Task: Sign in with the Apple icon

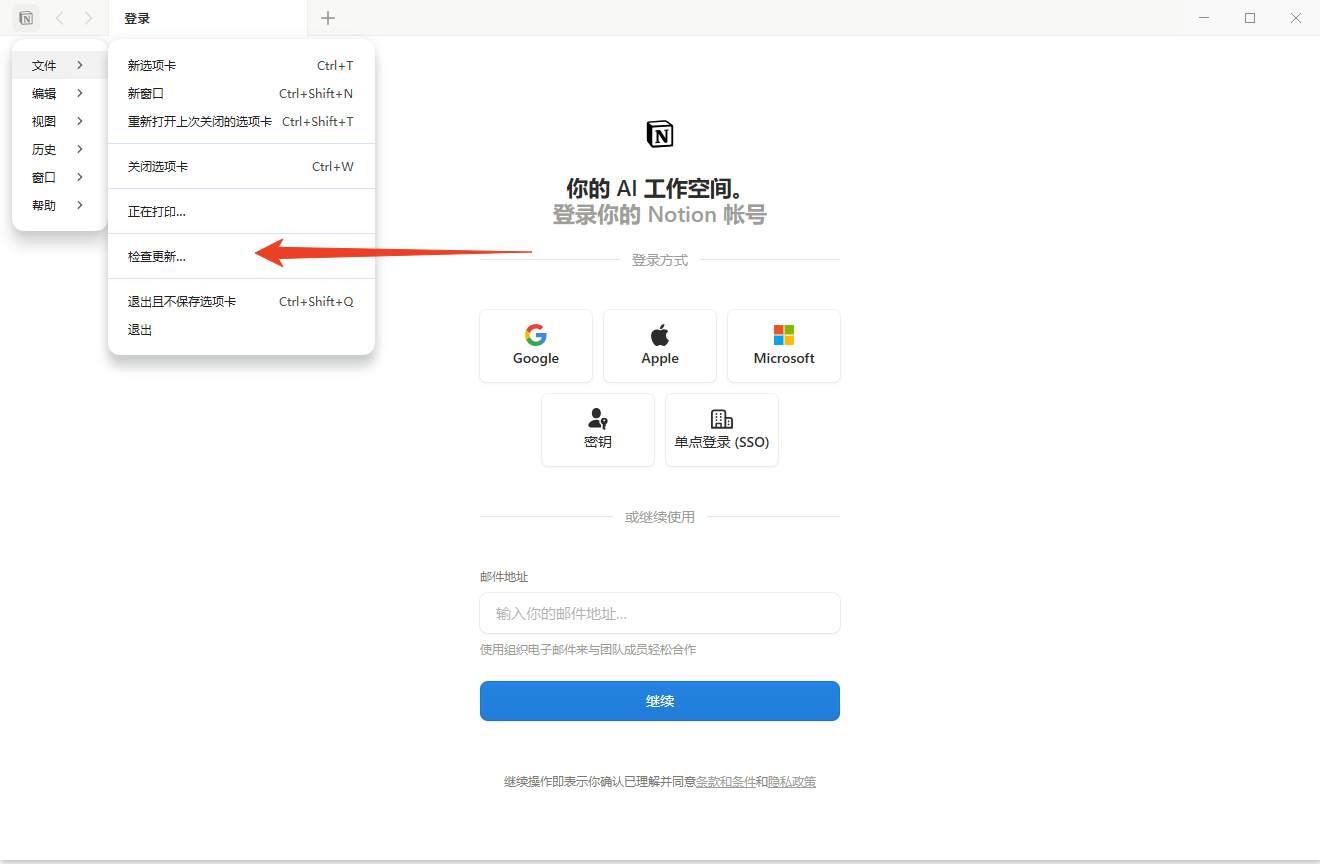Action: click(x=660, y=345)
